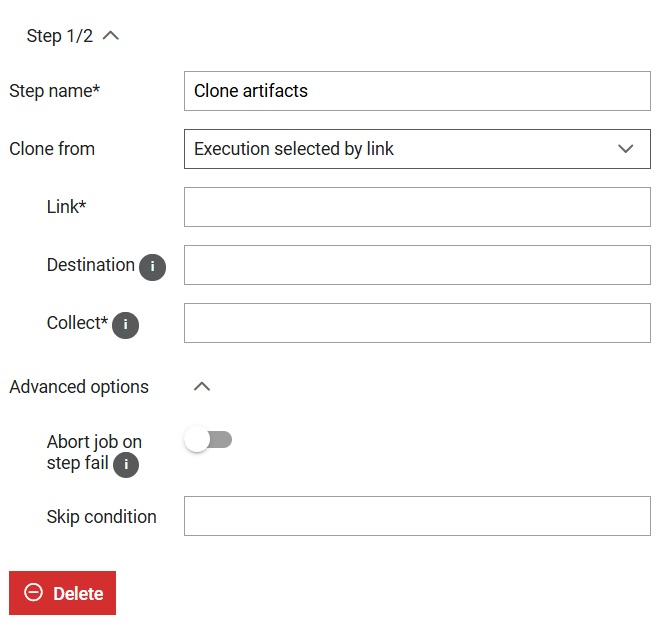This screenshot has height=625, width=658.
Task: Click the Advanced options label
Action: click(79, 387)
